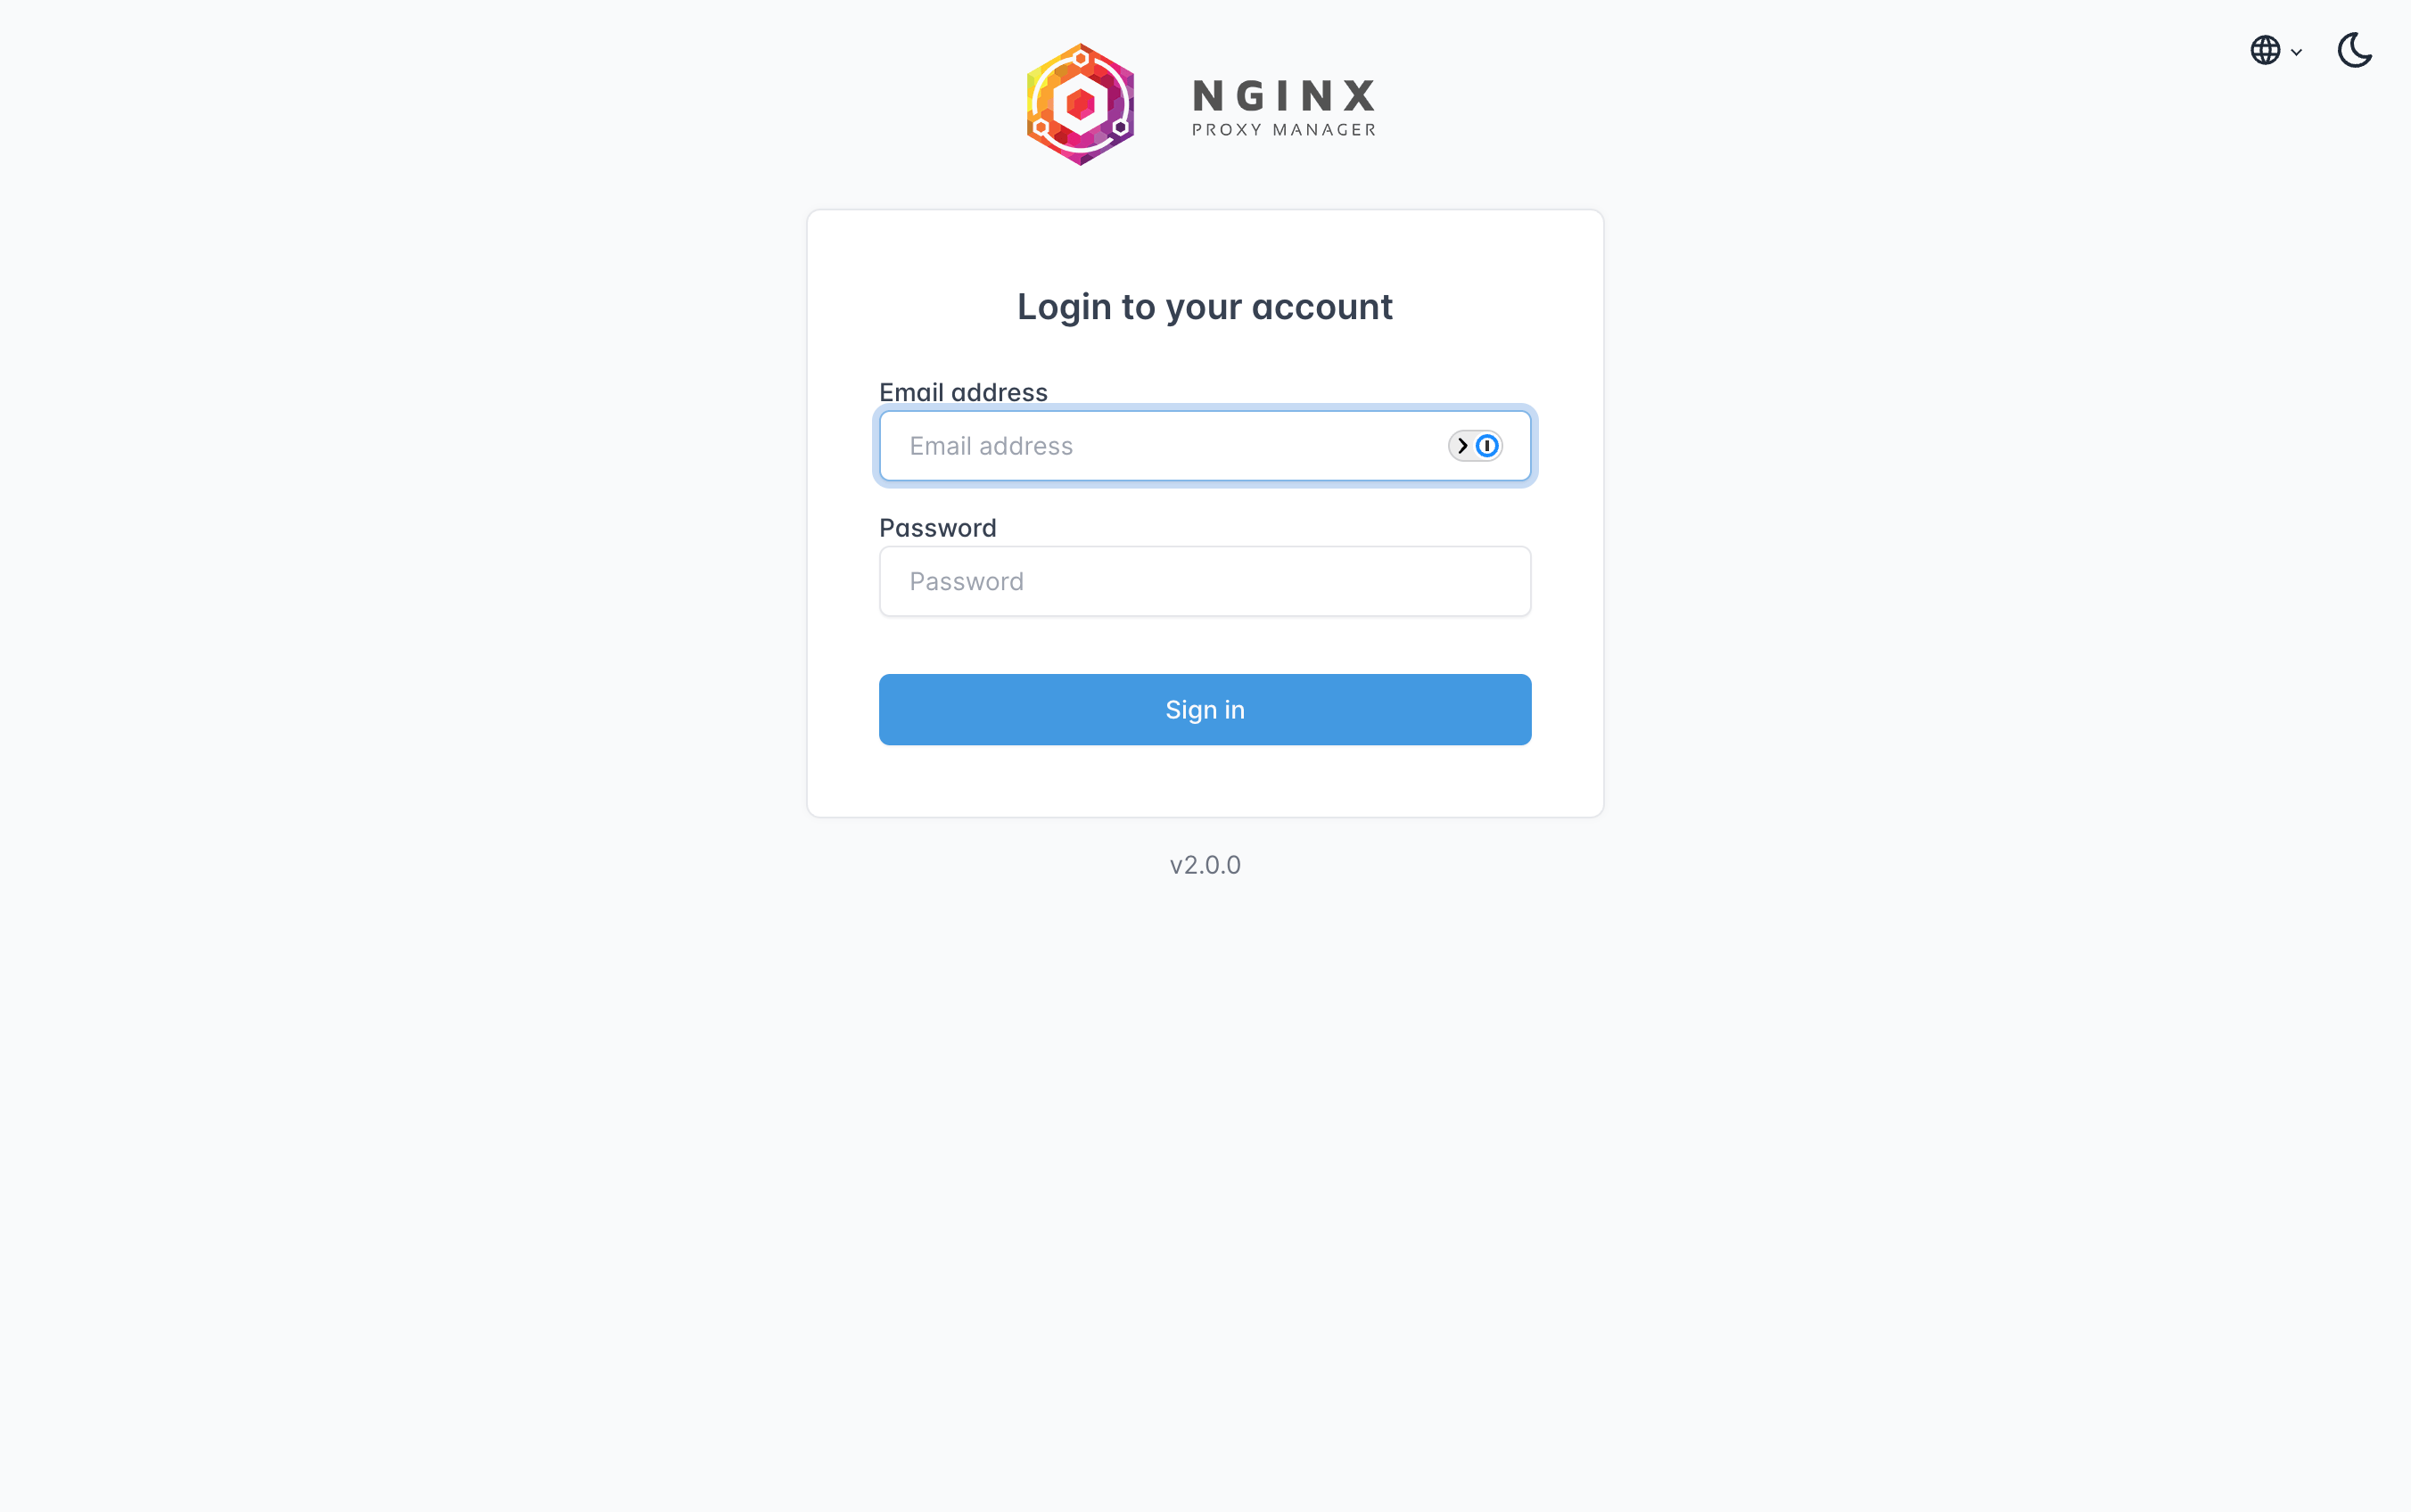
Task: Click the Email address label text
Action: pyautogui.click(x=963, y=392)
